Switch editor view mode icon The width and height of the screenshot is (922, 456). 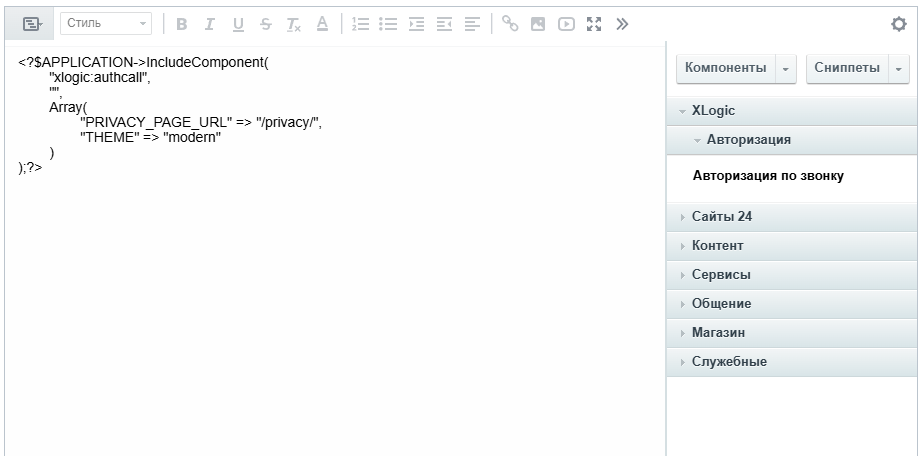pyautogui.click(x=32, y=23)
